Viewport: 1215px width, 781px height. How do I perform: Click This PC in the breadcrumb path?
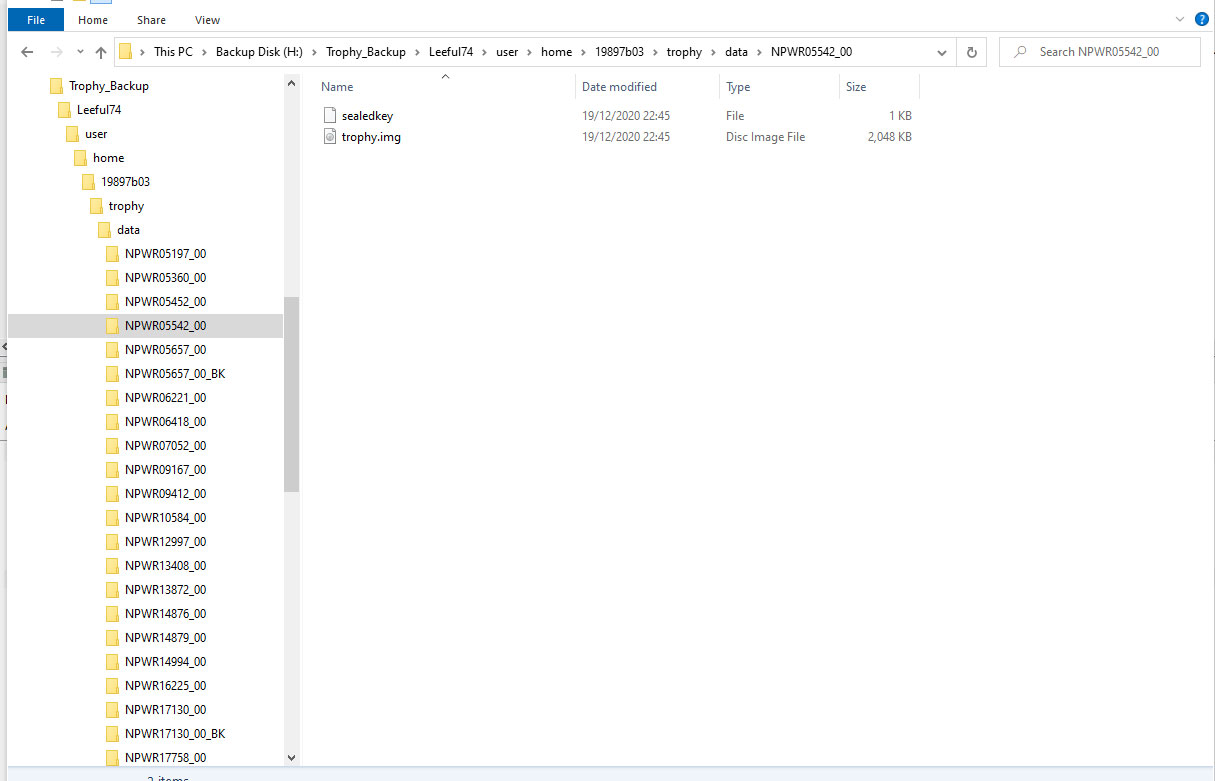pyautogui.click(x=173, y=52)
